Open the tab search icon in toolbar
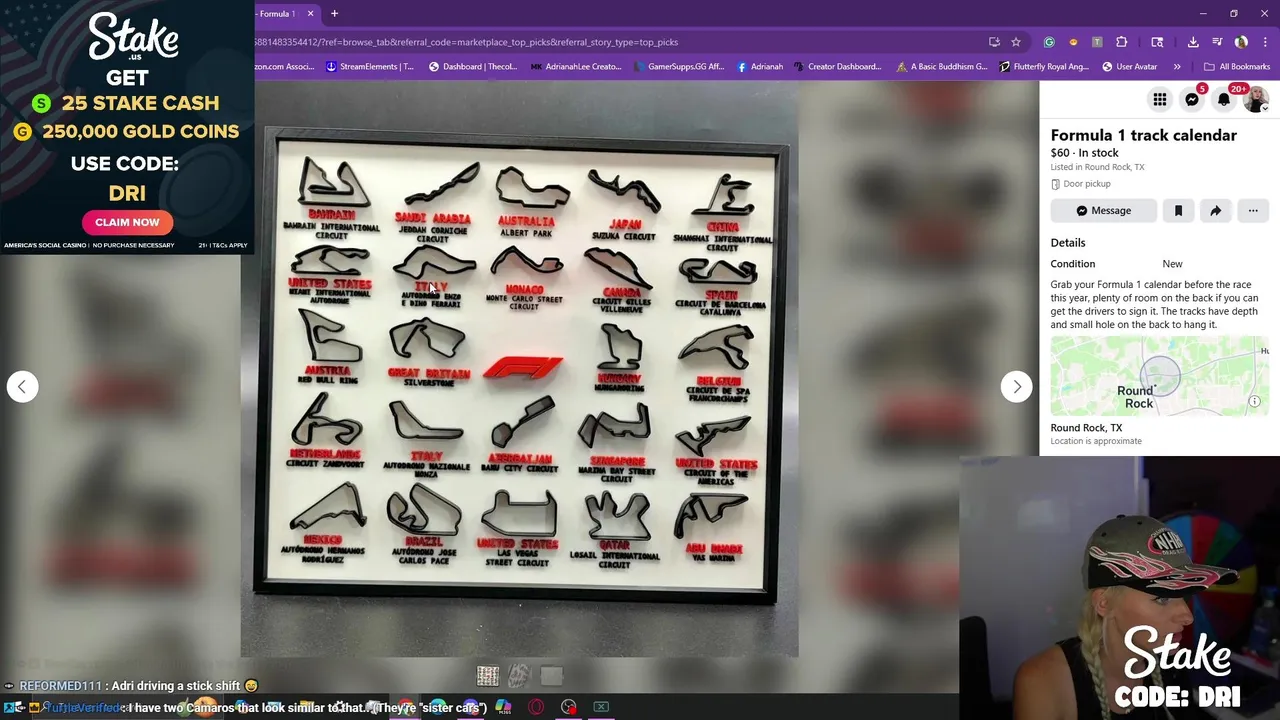This screenshot has width=1280, height=720. click(x=1157, y=42)
